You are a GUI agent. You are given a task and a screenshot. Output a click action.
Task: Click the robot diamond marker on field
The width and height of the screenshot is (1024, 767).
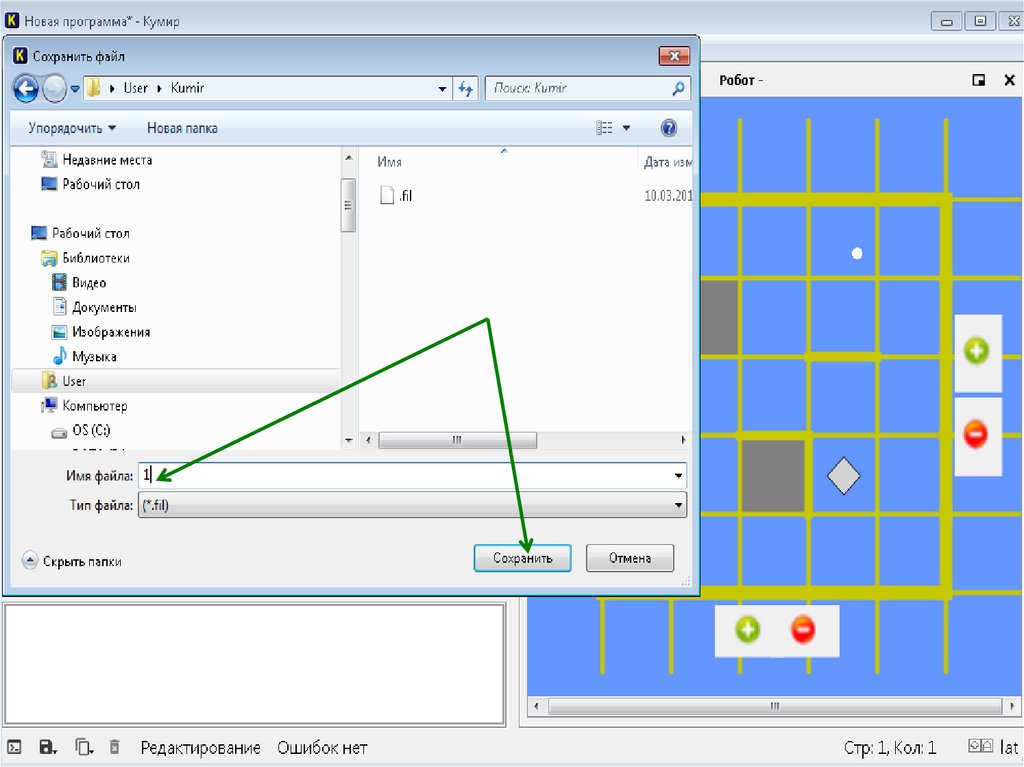[844, 476]
